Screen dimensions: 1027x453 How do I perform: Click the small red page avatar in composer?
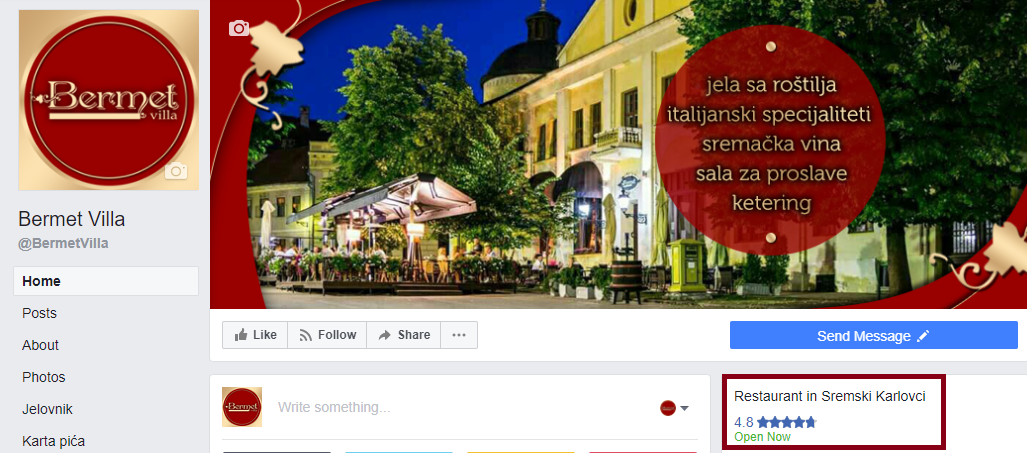(667, 408)
